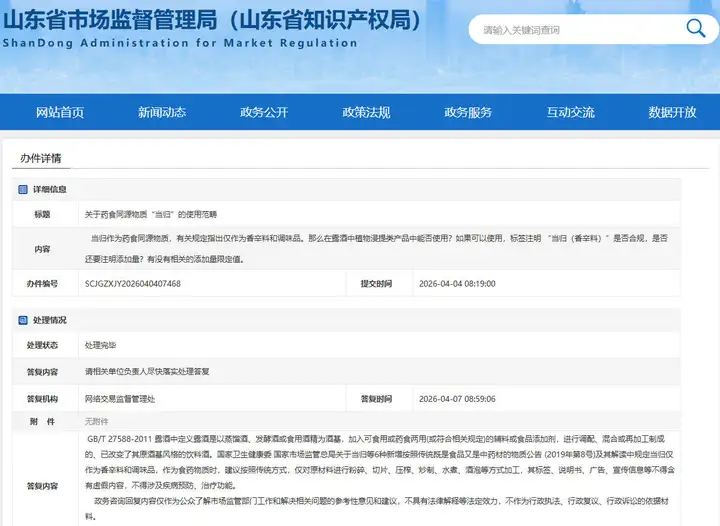The image size is (720, 526).
Task: Click the disclaimer paragraph starting 政务咨询回复内容
Action: (377, 509)
